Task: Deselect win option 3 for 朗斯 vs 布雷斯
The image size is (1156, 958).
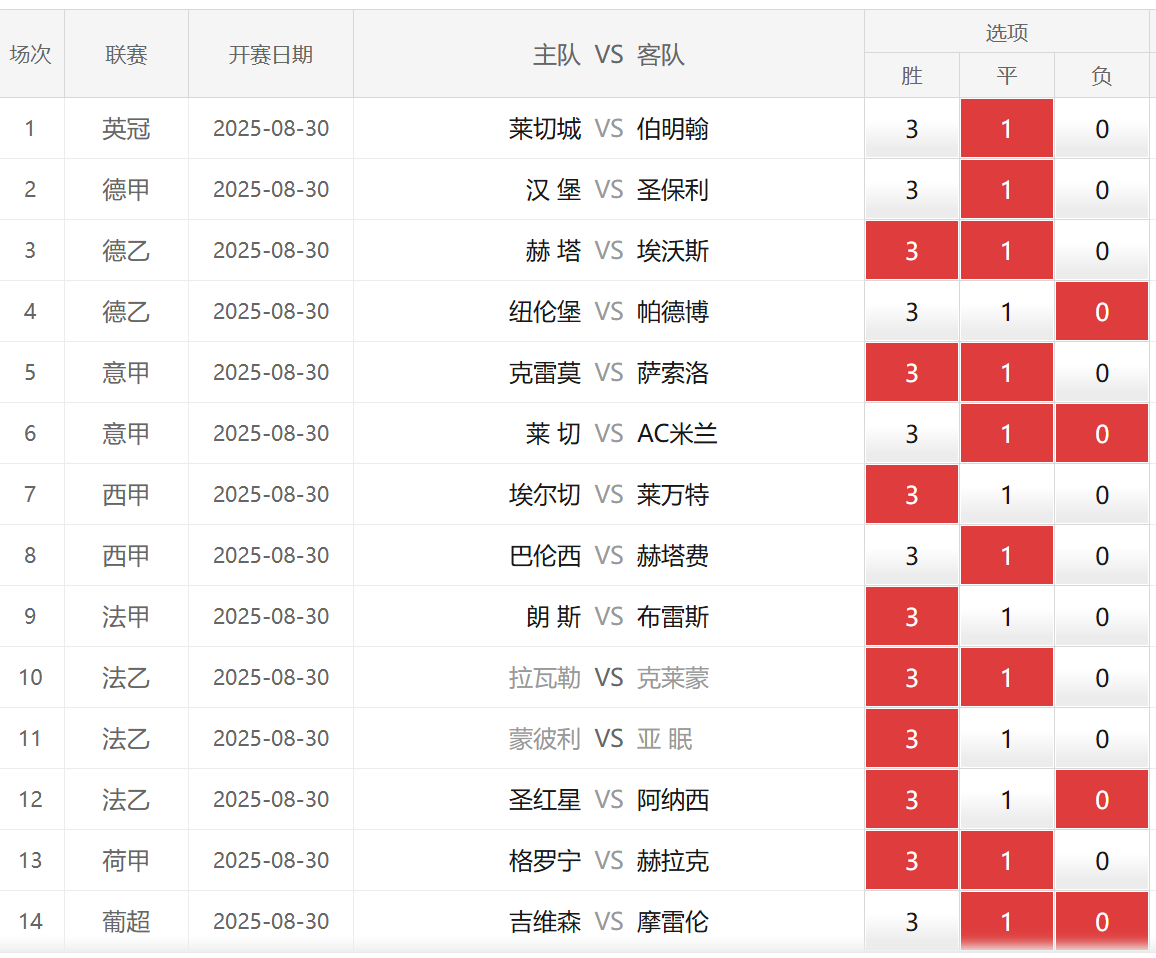Action: [912, 617]
